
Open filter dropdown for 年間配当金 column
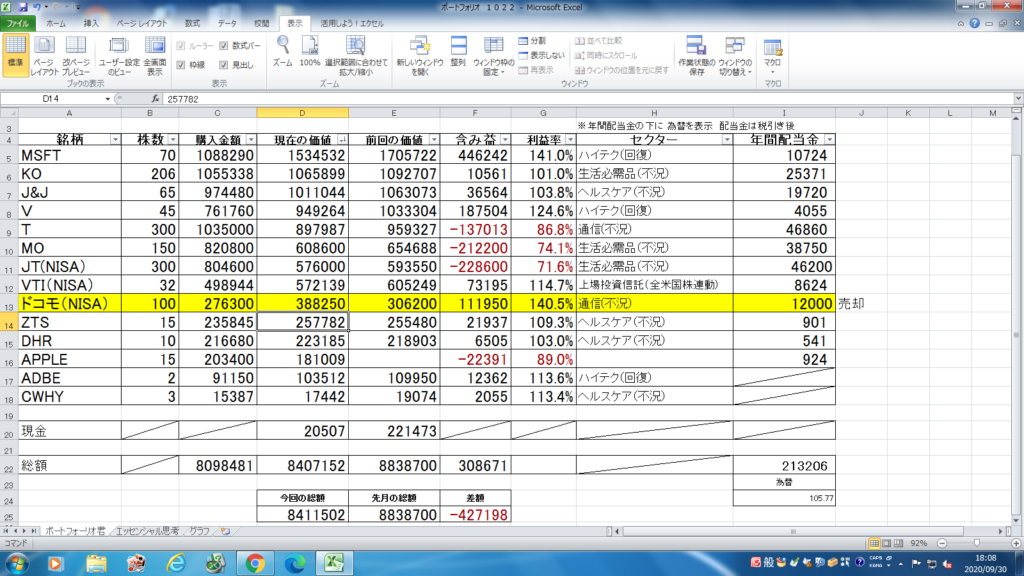[x=829, y=140]
